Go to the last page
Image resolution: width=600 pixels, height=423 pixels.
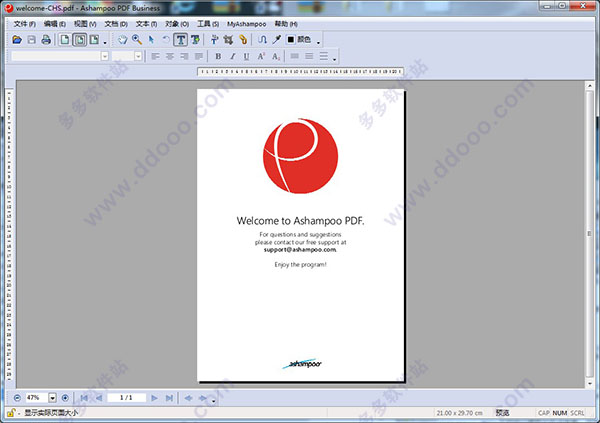coord(169,398)
